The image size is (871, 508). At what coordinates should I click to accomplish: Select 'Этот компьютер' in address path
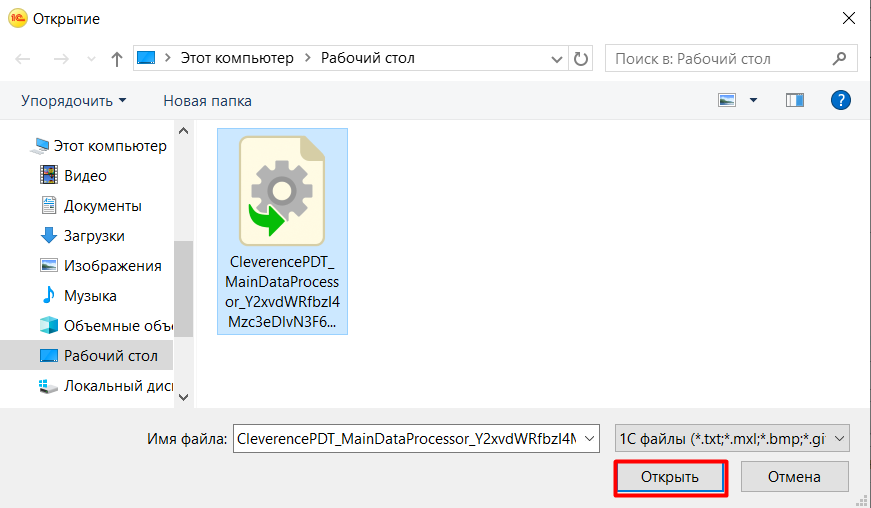pyautogui.click(x=237, y=58)
